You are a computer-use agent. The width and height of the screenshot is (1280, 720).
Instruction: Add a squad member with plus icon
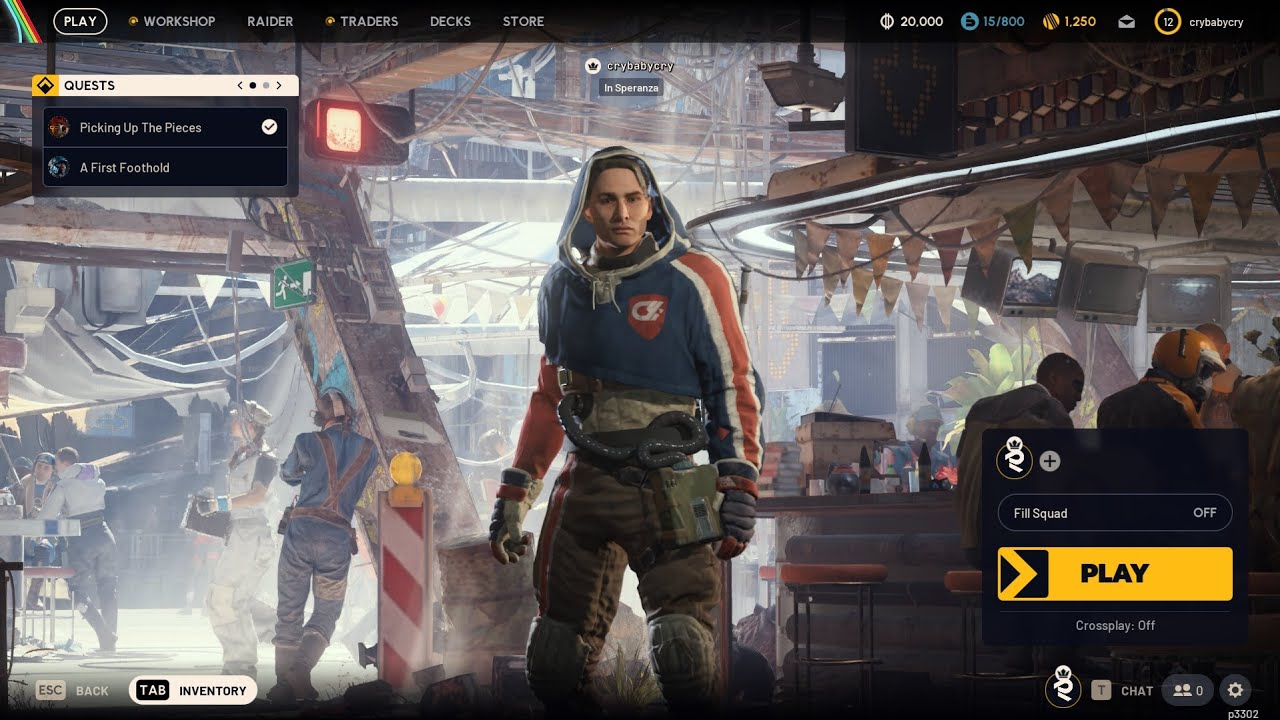1049,461
